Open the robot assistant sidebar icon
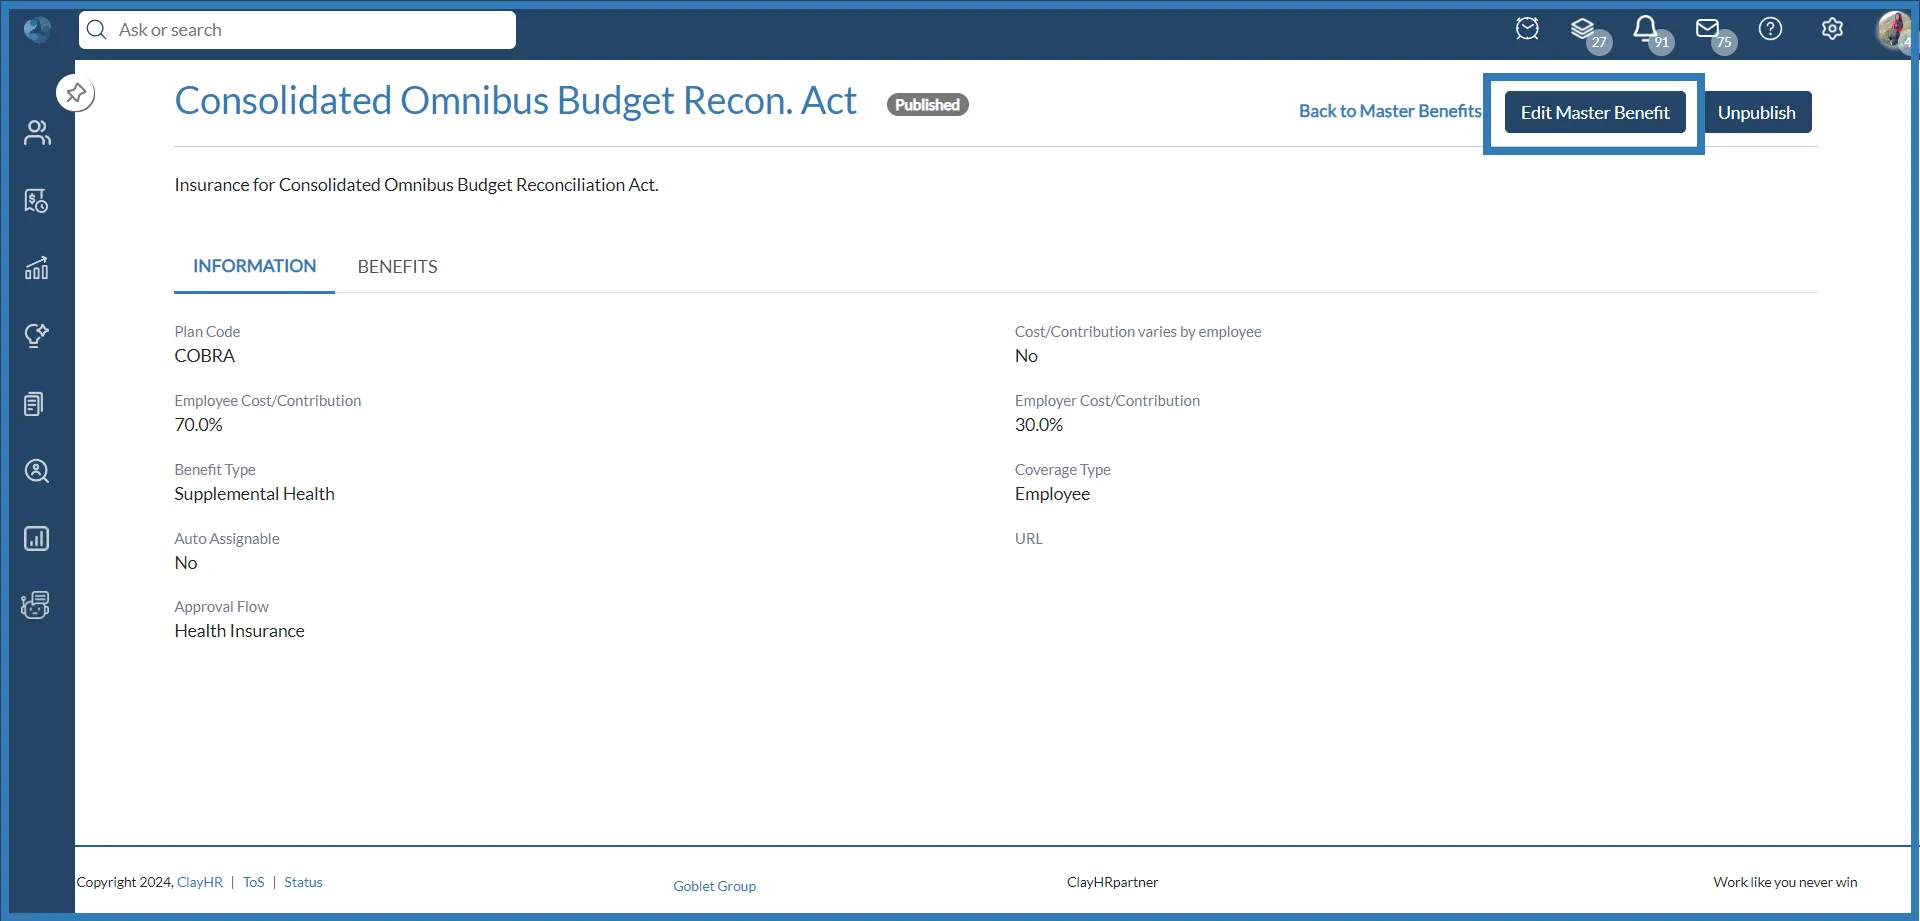 tap(36, 605)
